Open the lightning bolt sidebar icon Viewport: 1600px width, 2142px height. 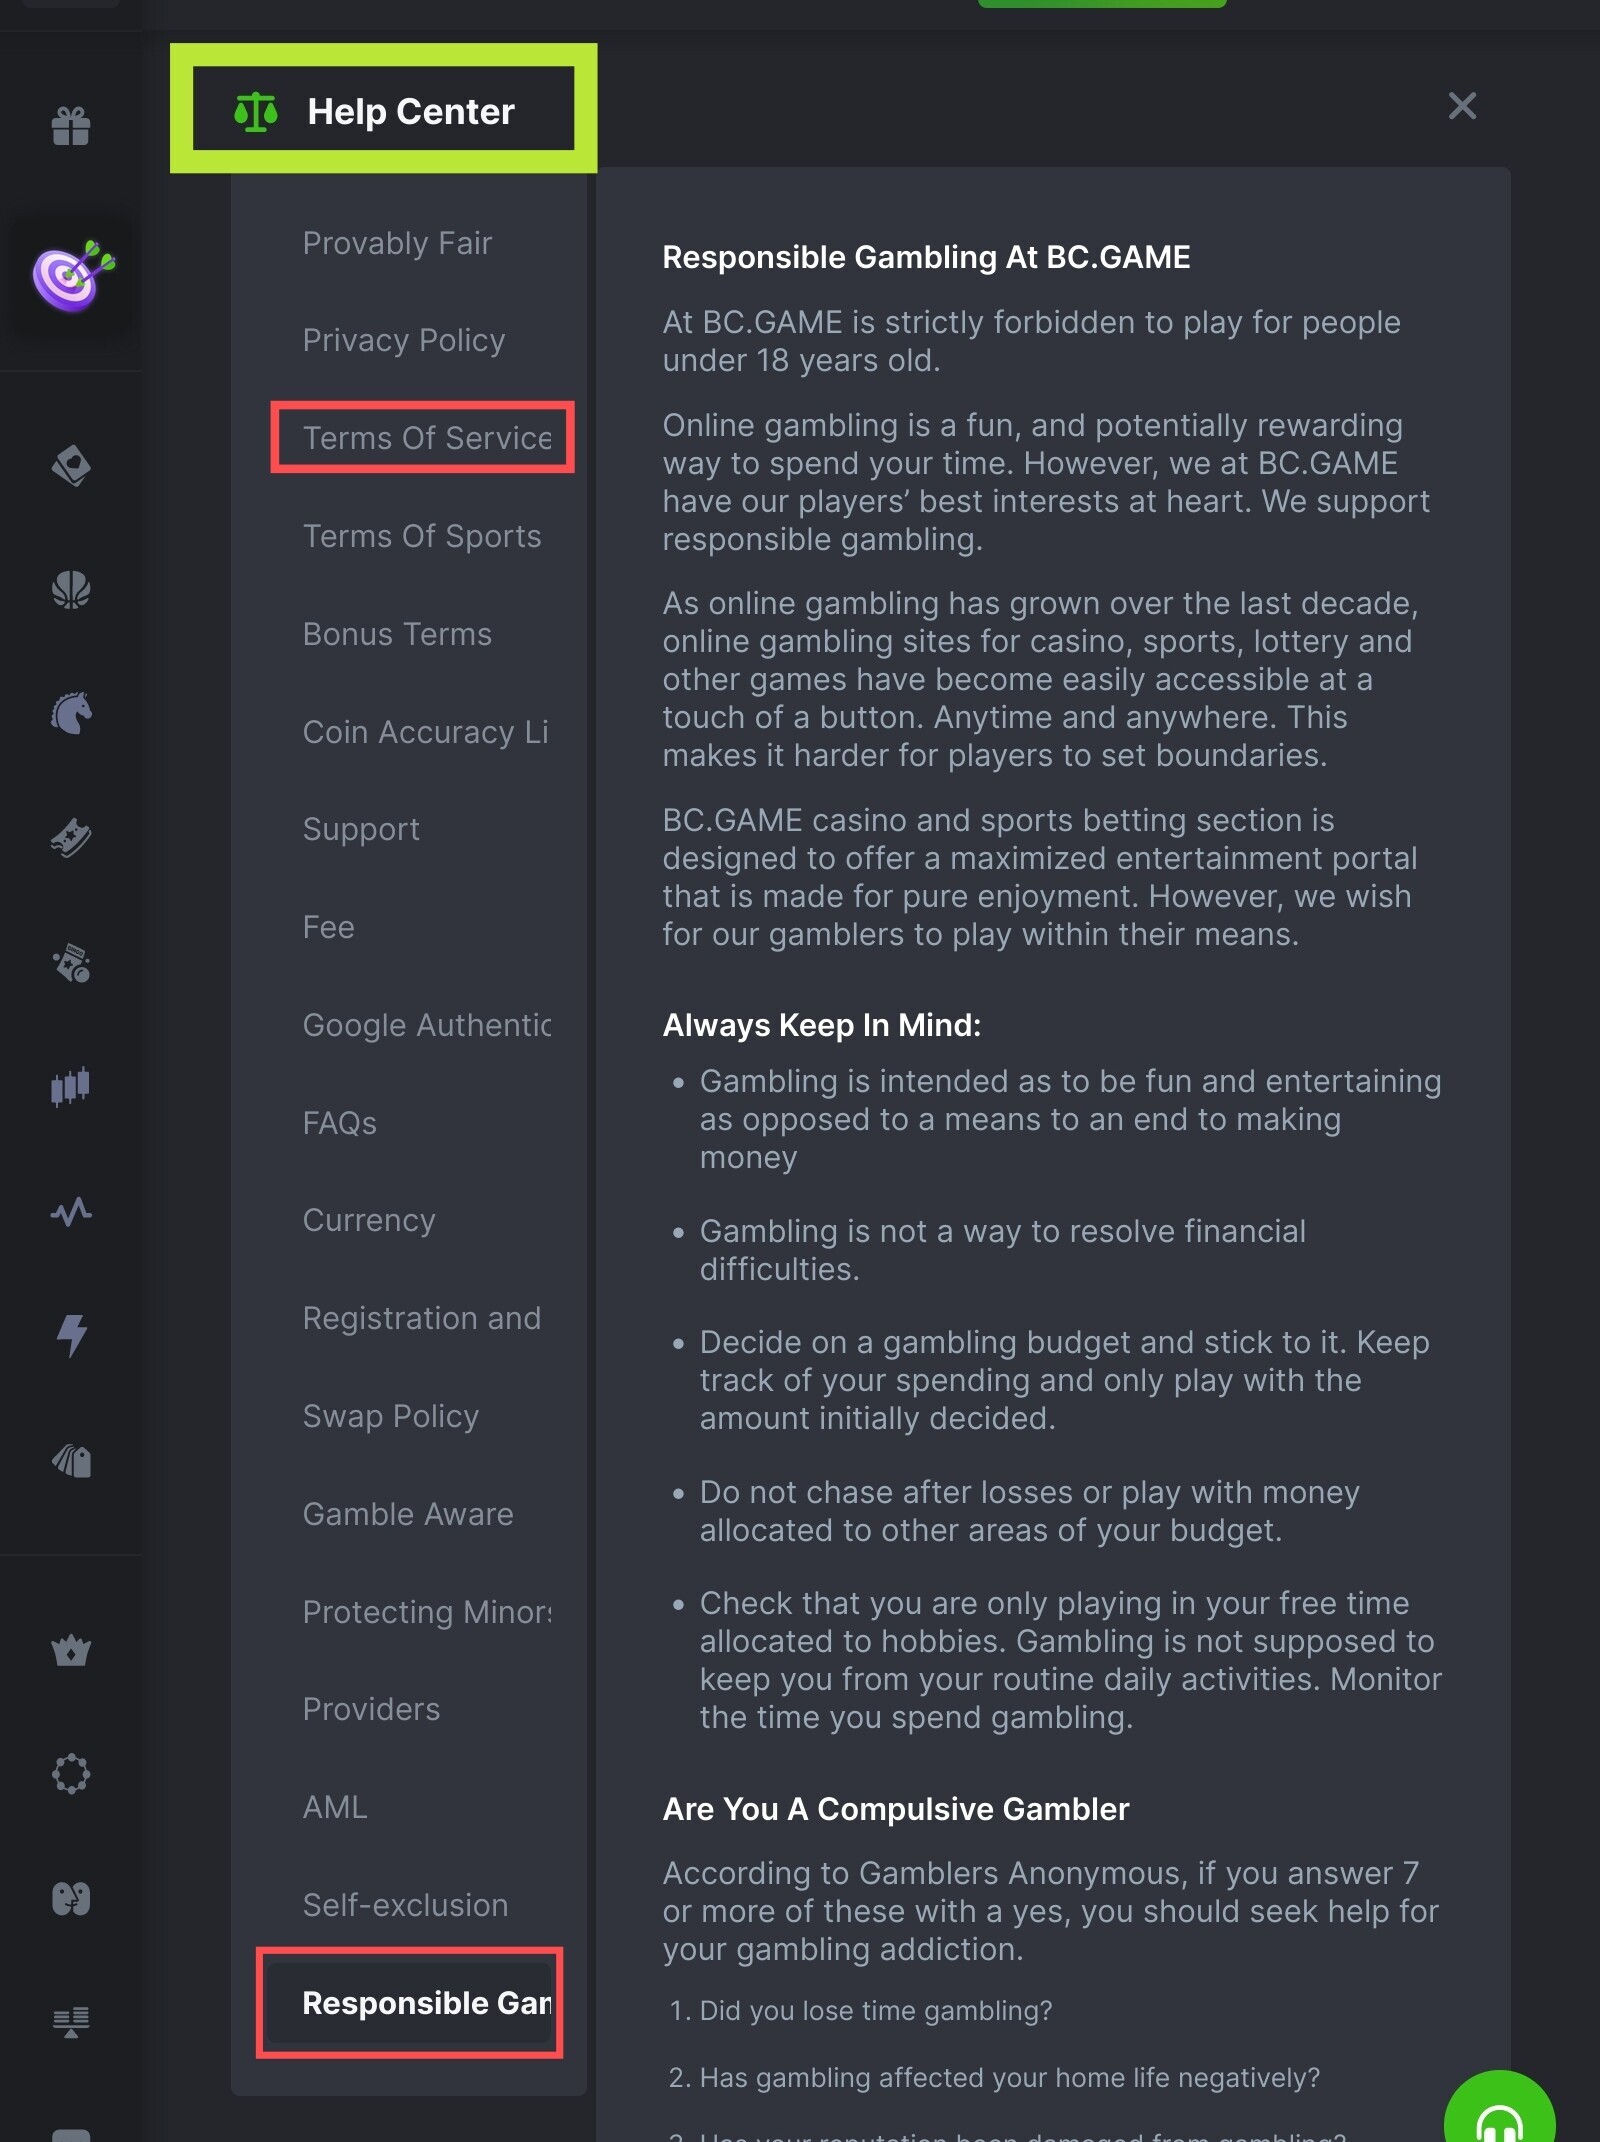pyautogui.click(x=71, y=1335)
